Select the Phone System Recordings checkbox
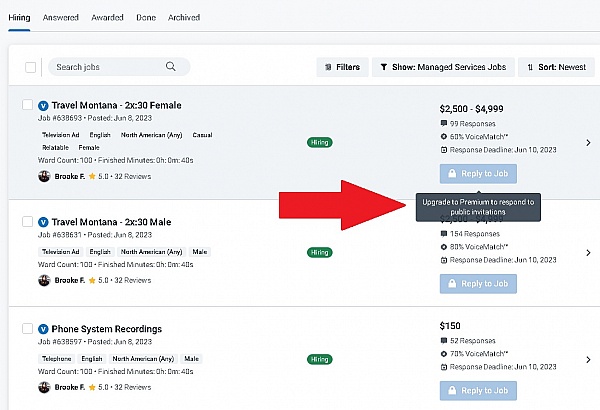 (27, 329)
